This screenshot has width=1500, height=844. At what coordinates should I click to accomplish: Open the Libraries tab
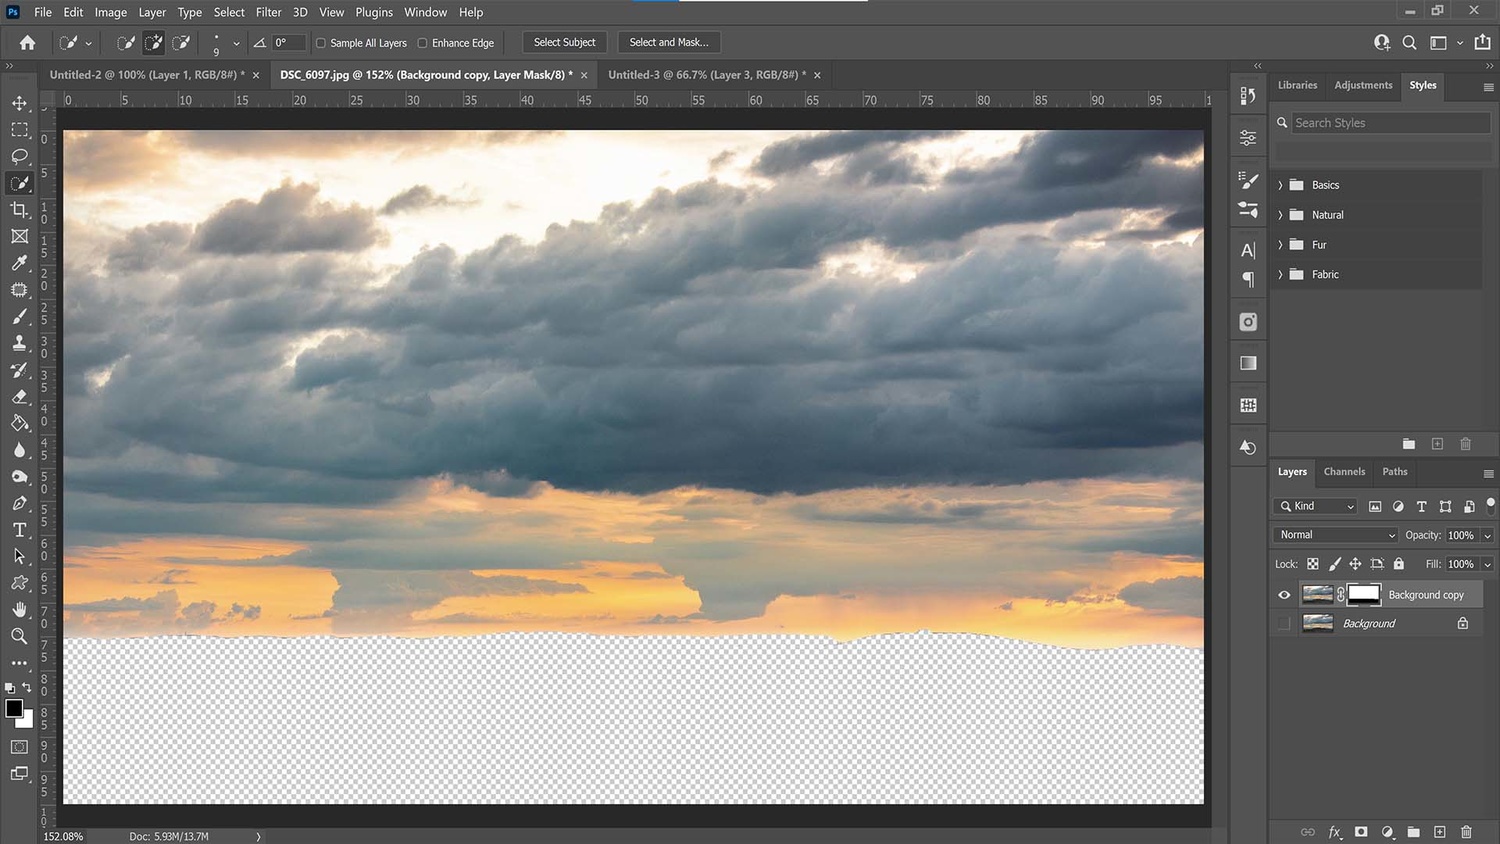pyautogui.click(x=1297, y=85)
